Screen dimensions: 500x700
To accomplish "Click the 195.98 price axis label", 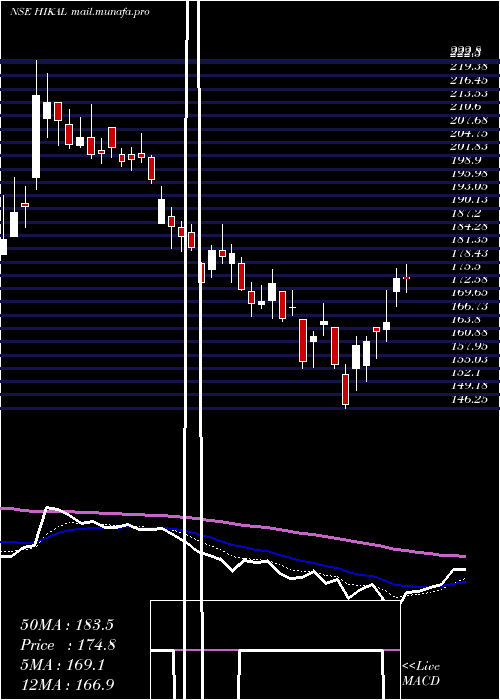I will 468,173.
